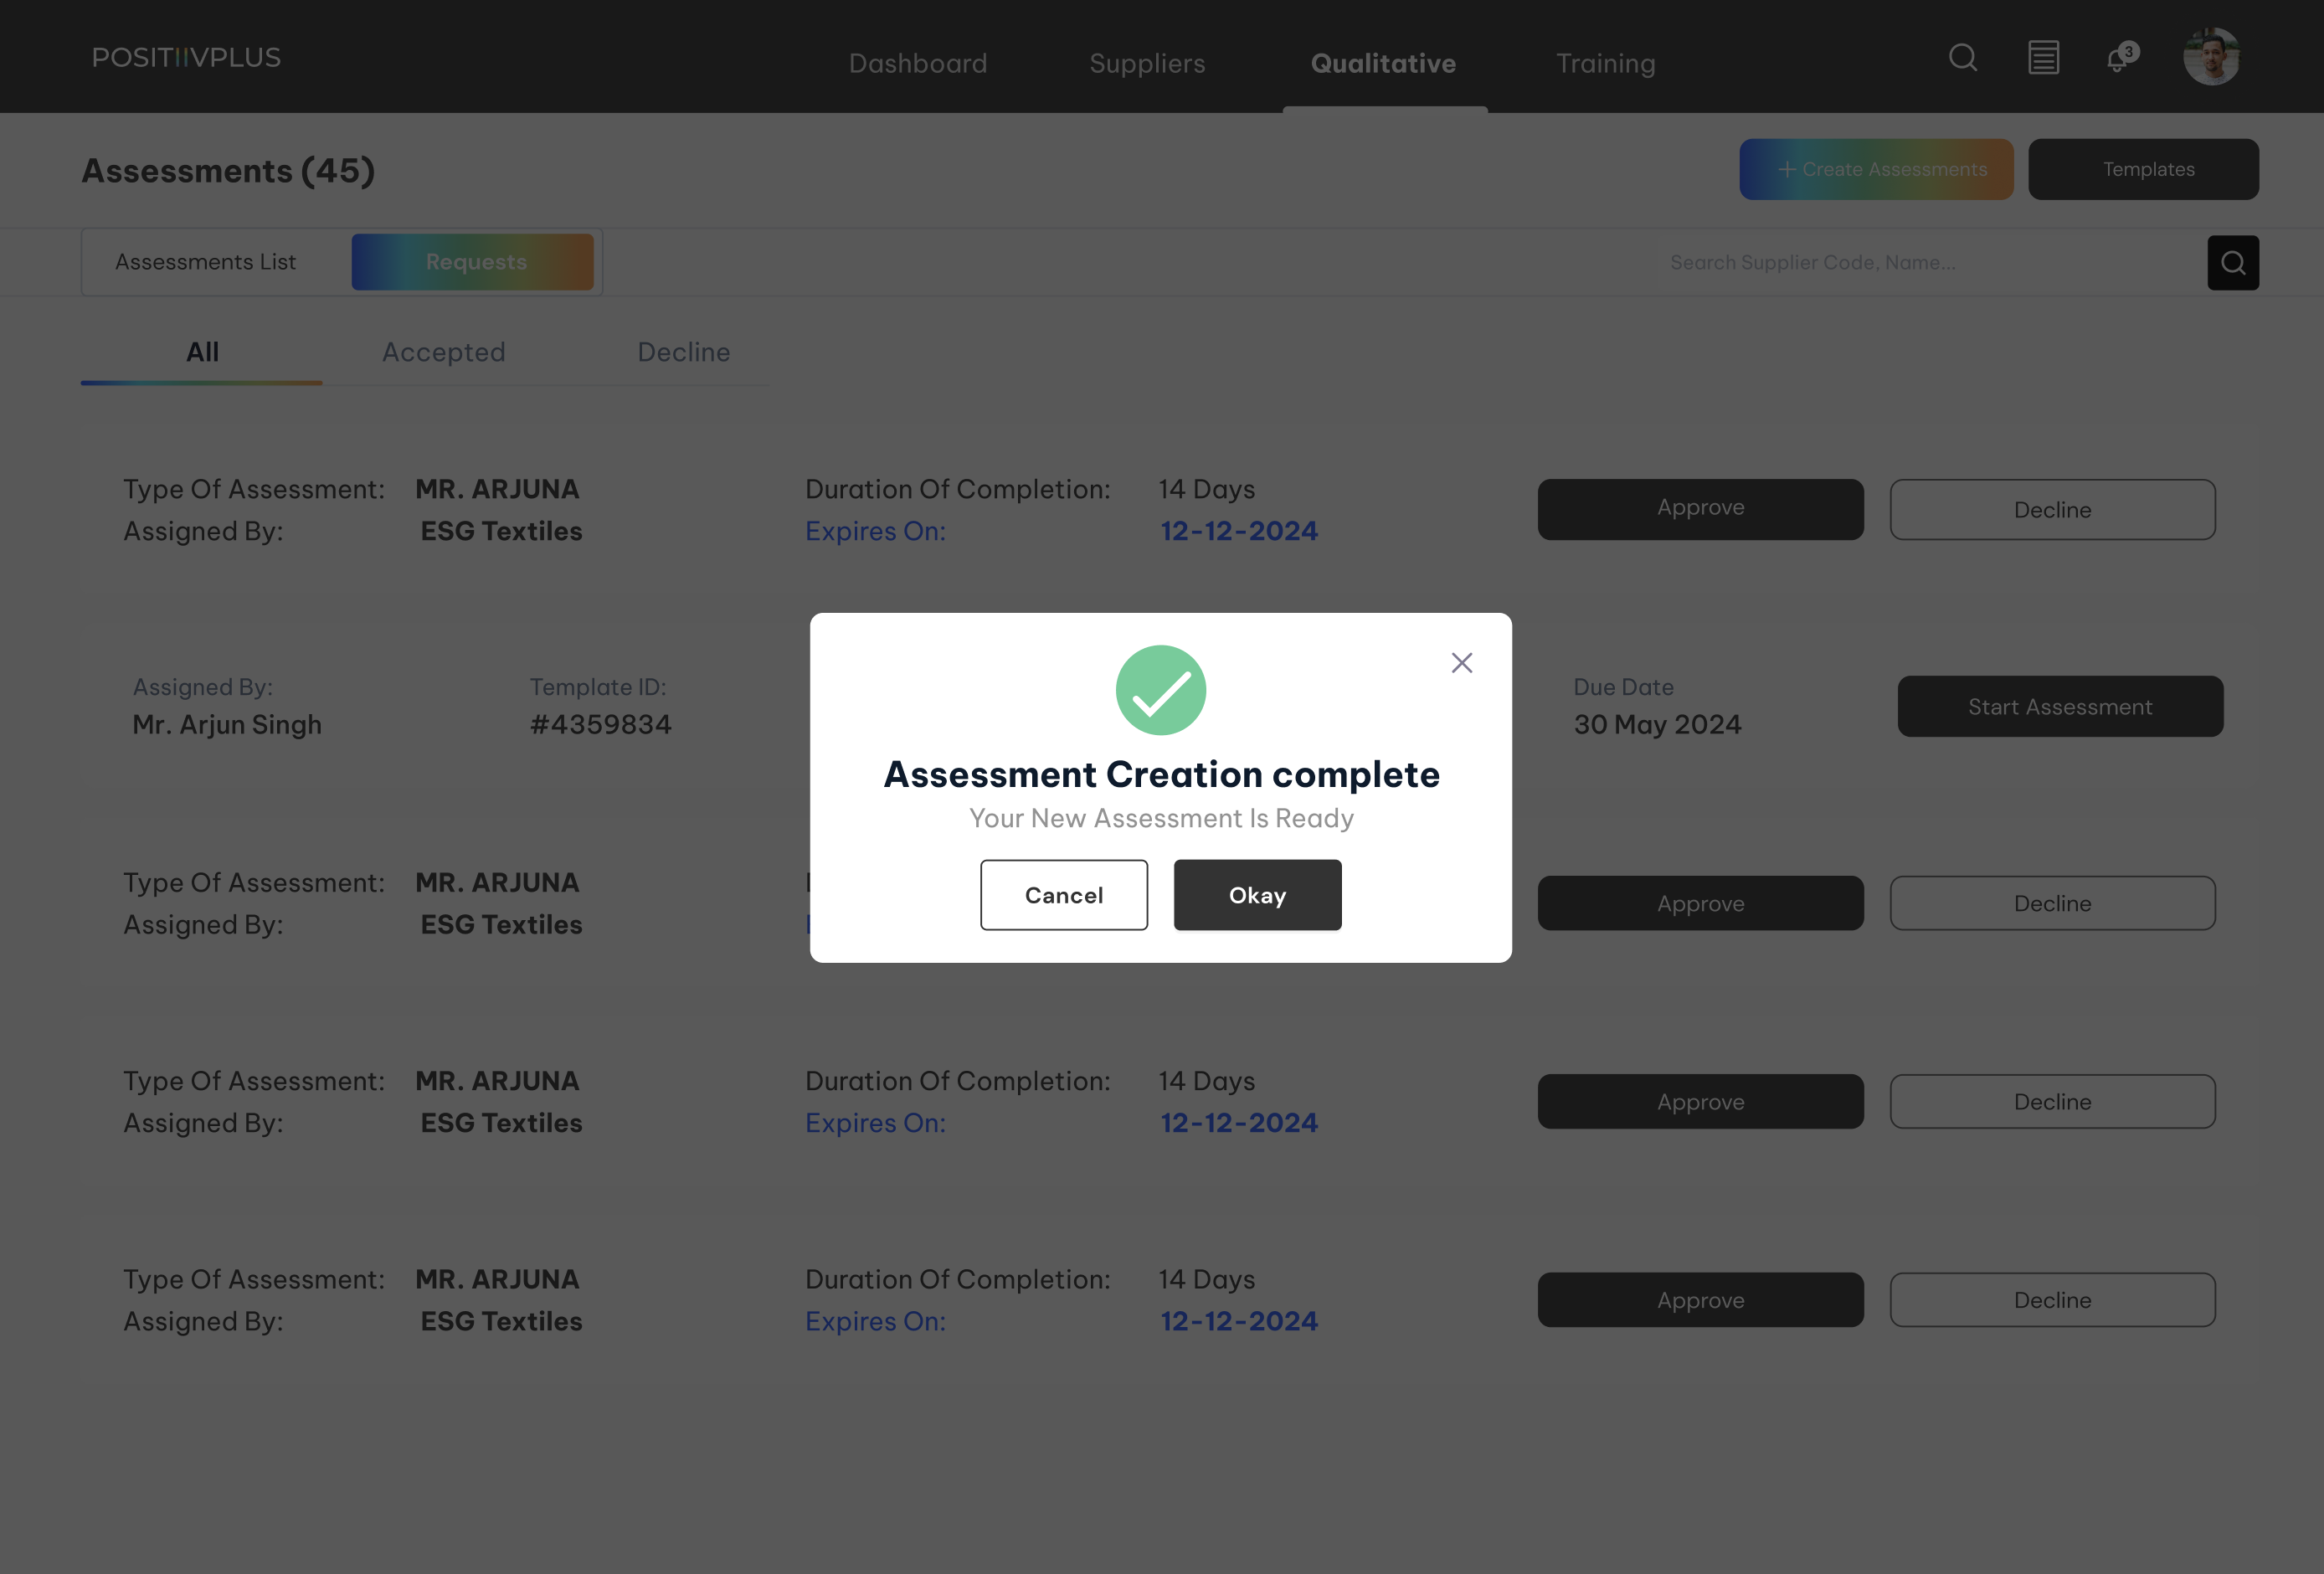Screen dimensions: 2324x1574
Task: Click the user profile avatar
Action: (2211, 57)
